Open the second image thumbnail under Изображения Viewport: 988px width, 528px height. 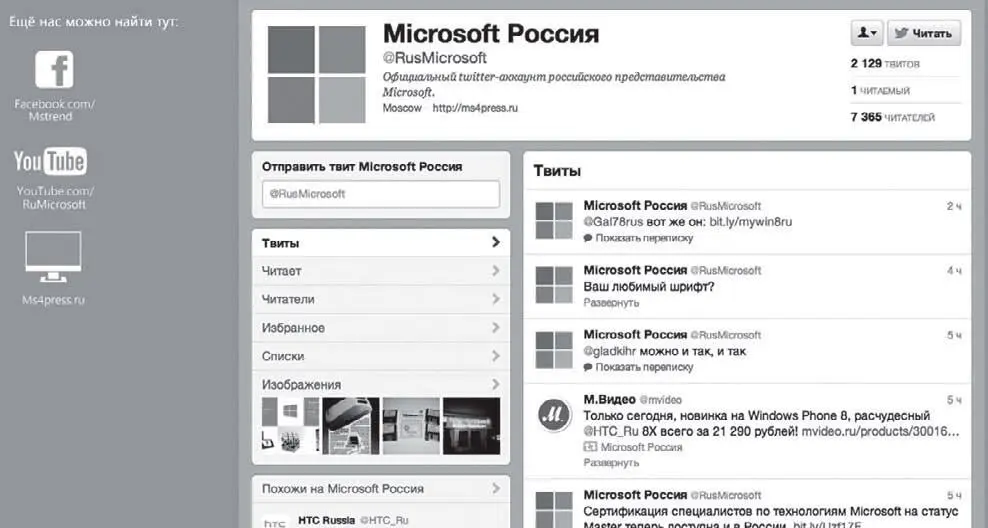[351, 426]
